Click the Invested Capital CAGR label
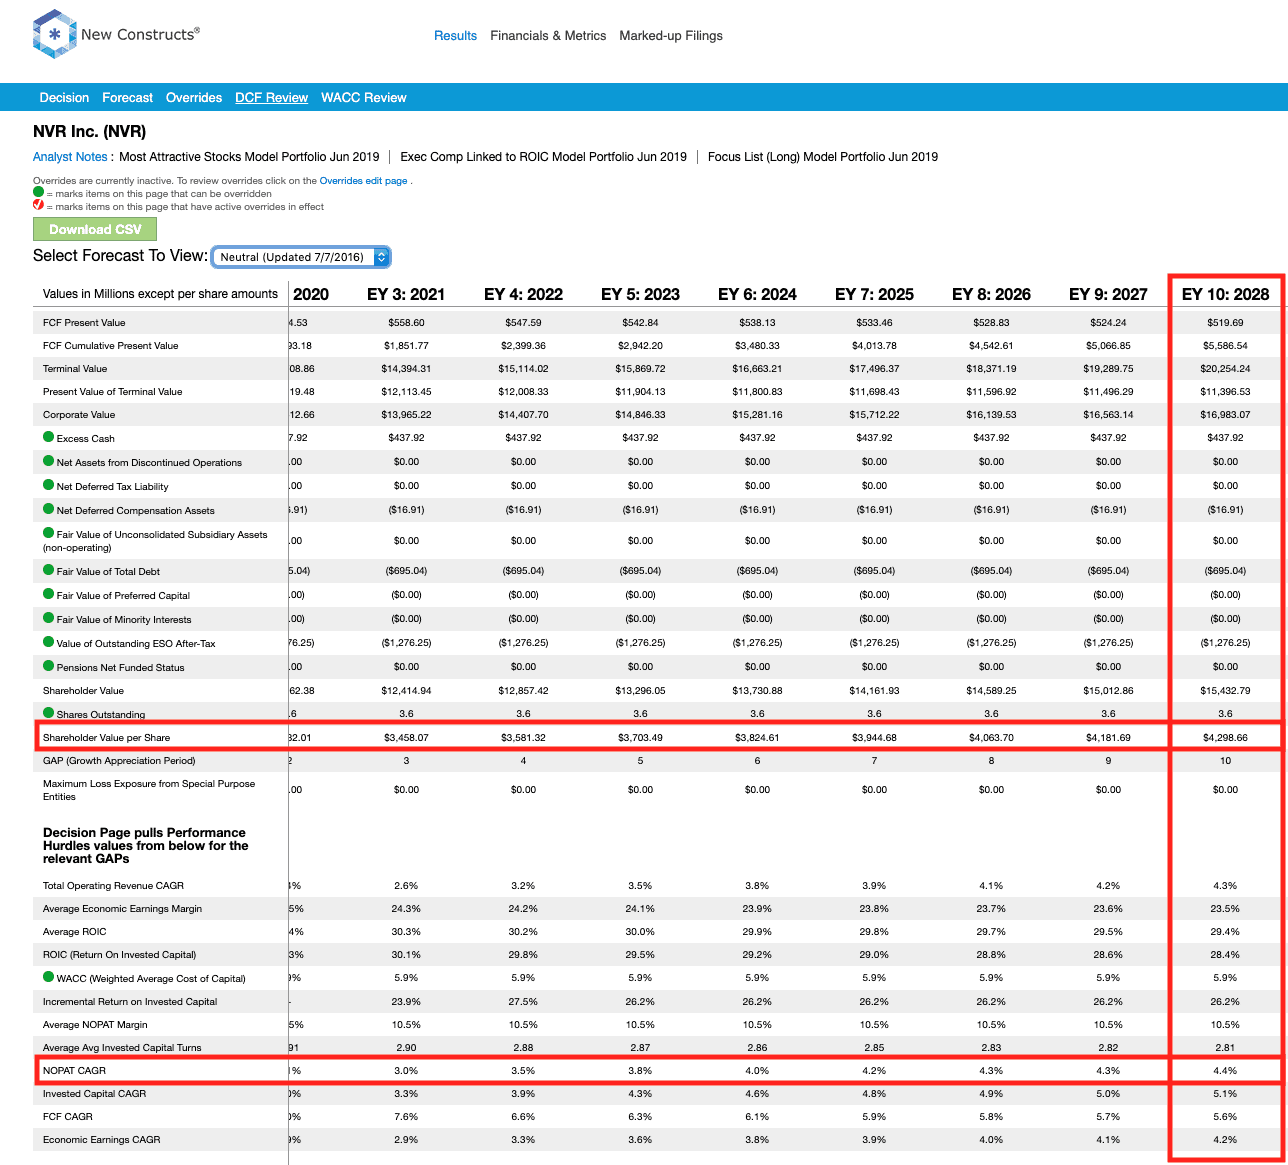The height and width of the screenshot is (1165, 1288). pos(94,1093)
